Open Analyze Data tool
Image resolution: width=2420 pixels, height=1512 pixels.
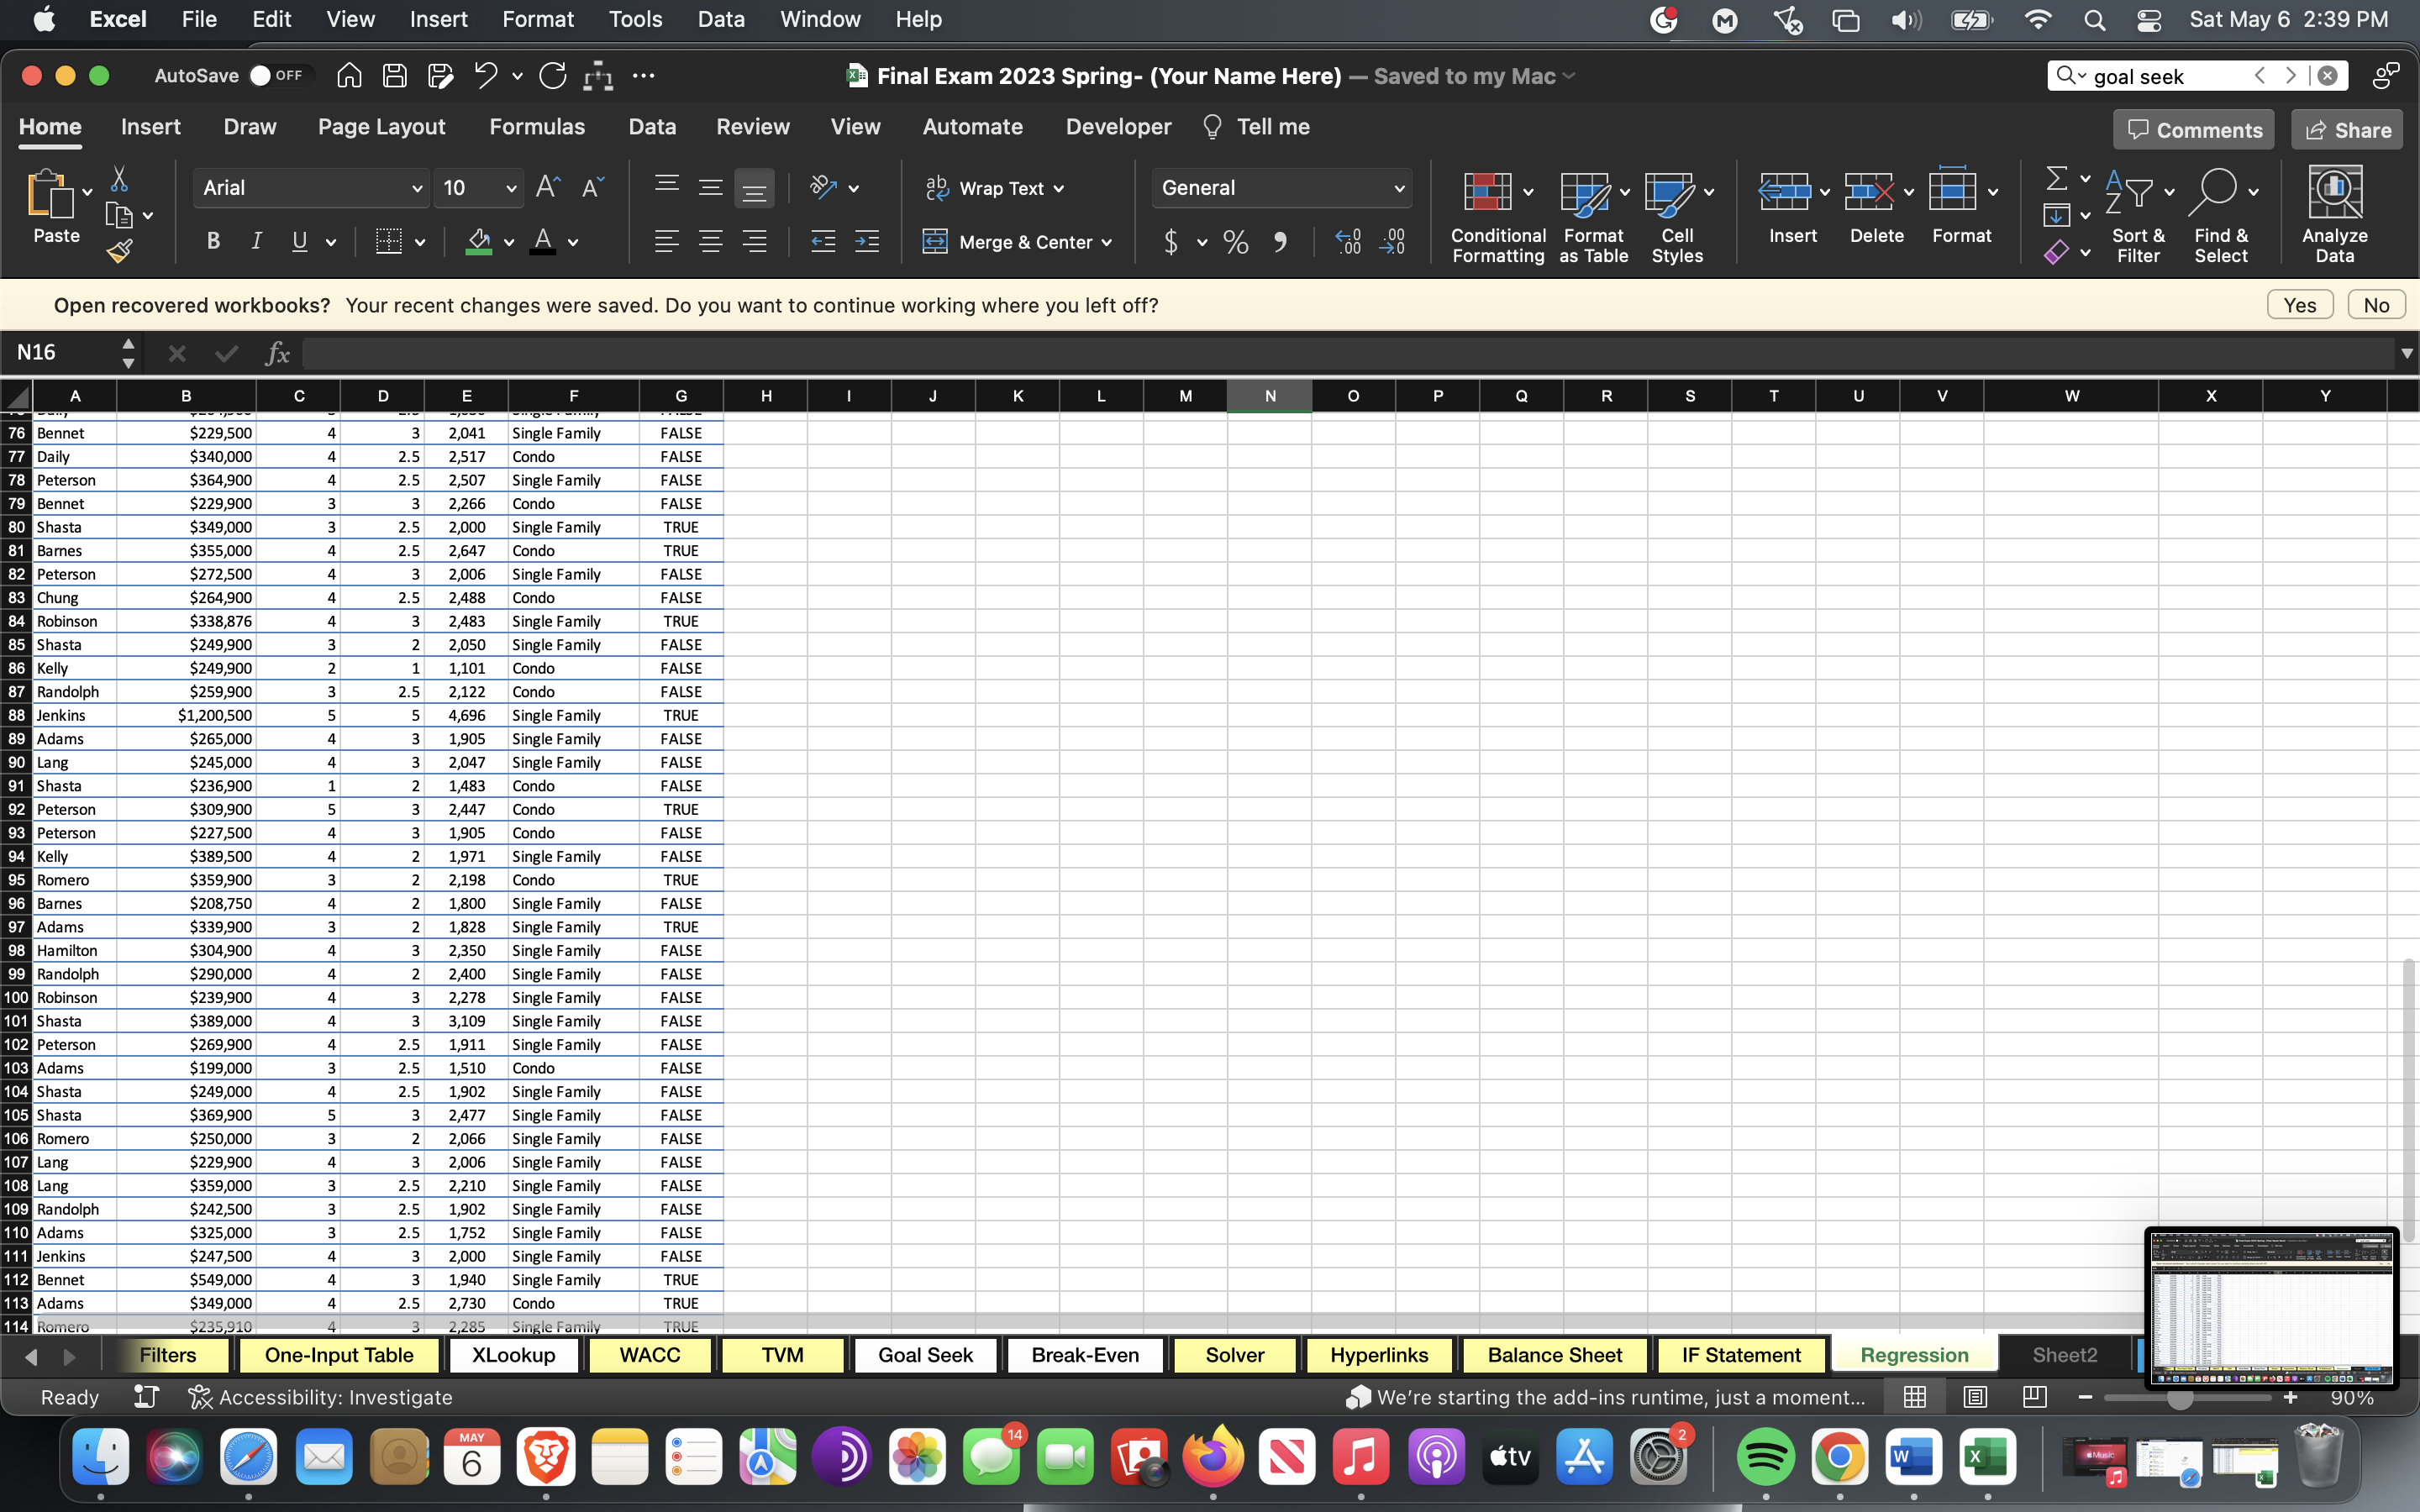click(x=2334, y=216)
